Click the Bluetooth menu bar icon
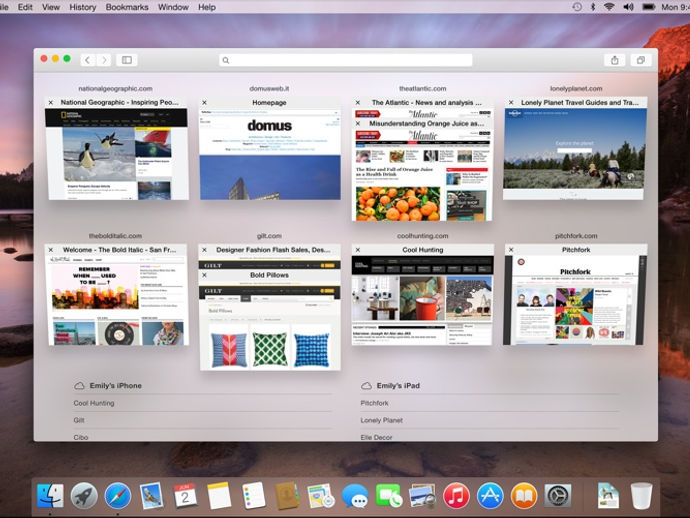The width and height of the screenshot is (690, 518). click(593, 7)
